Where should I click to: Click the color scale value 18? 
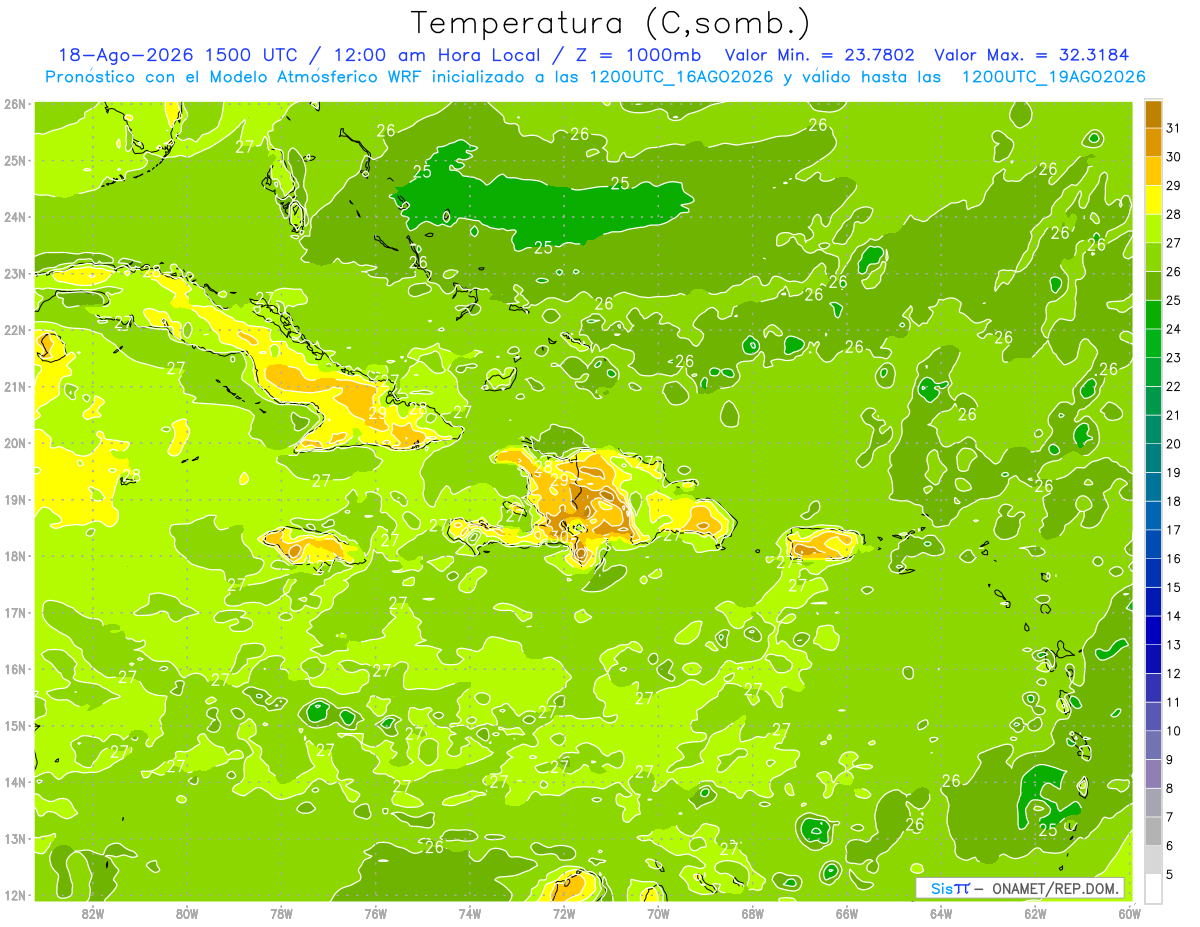coord(1174,502)
